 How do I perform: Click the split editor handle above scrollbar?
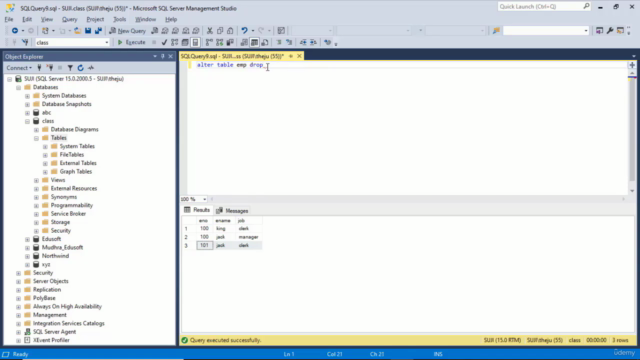pyautogui.click(x=632, y=65)
